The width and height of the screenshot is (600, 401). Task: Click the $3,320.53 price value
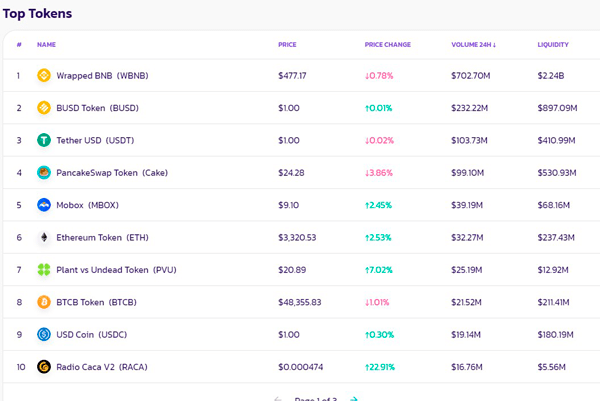tap(297, 238)
